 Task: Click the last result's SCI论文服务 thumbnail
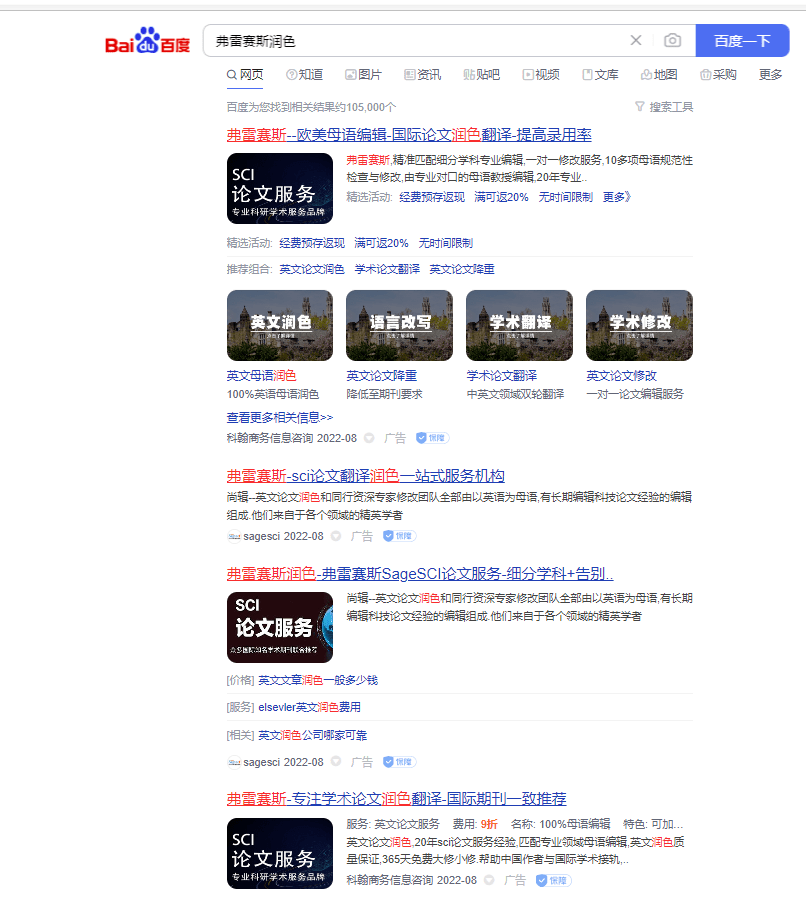pos(279,853)
